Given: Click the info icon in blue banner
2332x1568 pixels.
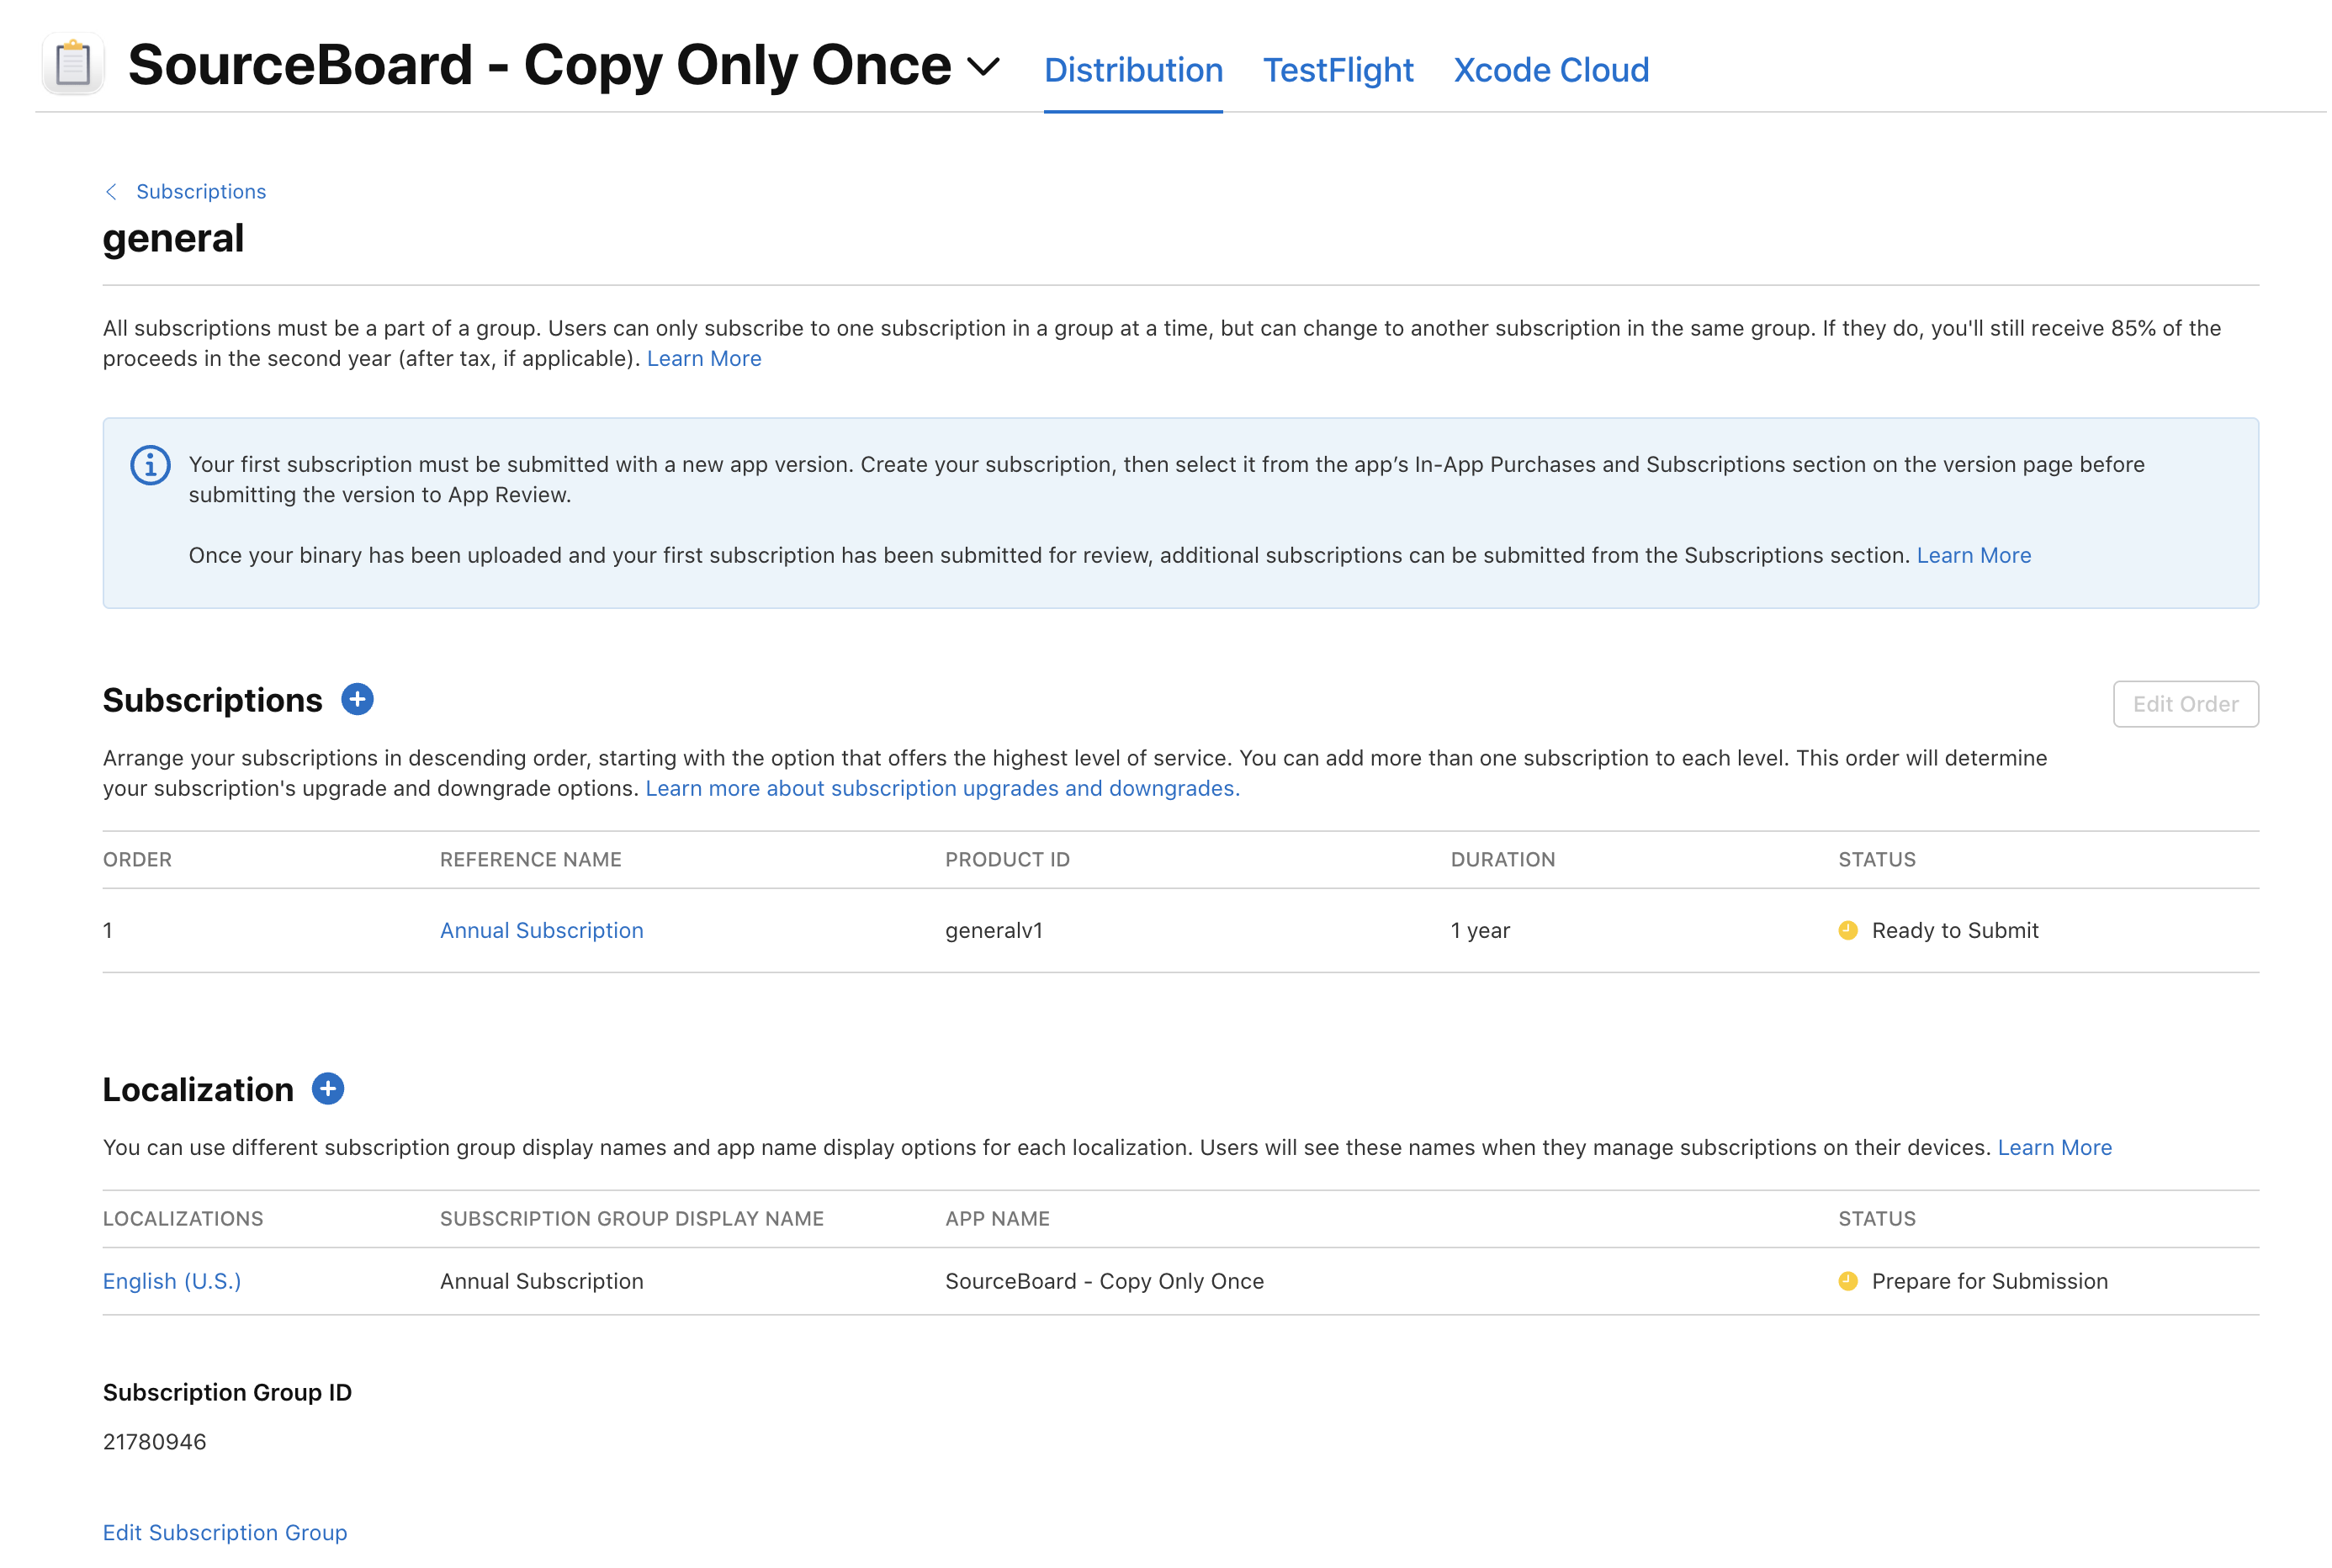Looking at the screenshot, I should click(150, 465).
